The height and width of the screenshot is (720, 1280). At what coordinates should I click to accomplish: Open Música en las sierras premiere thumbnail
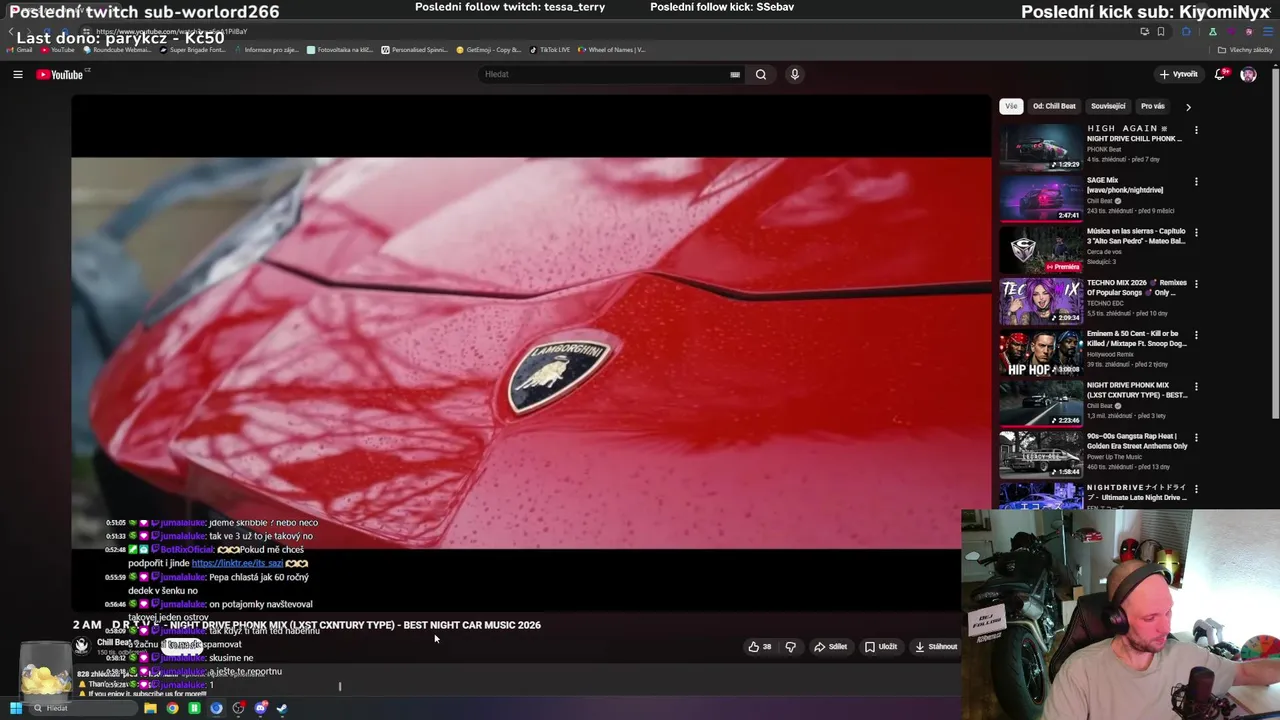[x=1041, y=250]
